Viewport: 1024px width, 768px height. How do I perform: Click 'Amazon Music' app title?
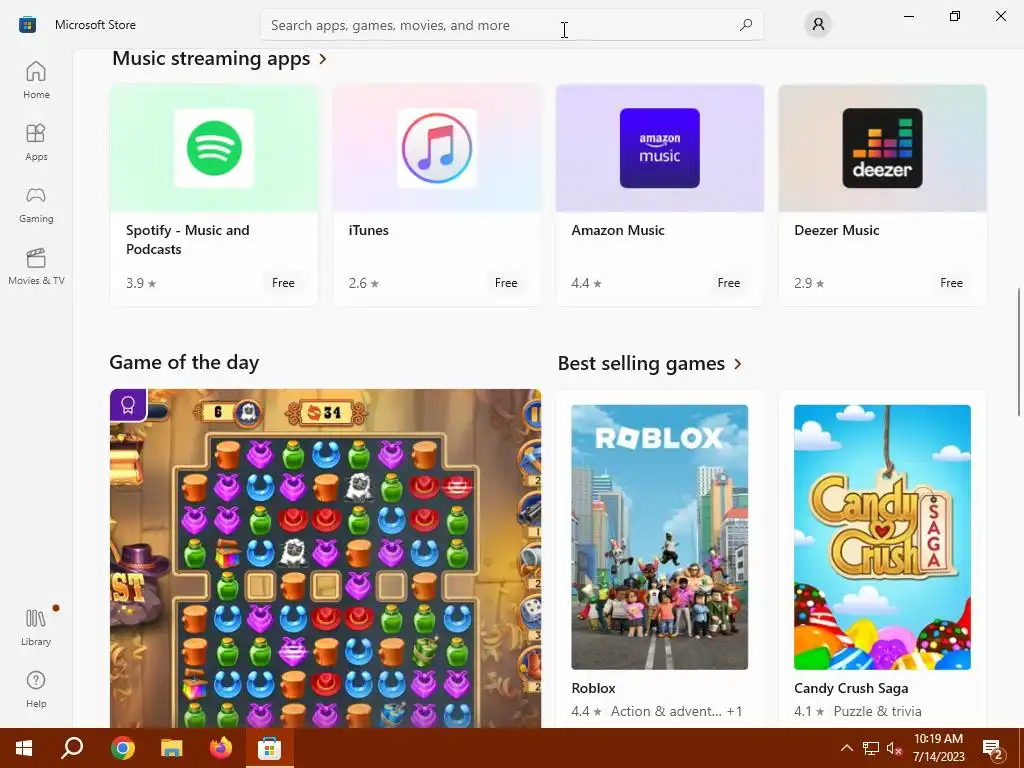click(x=618, y=230)
